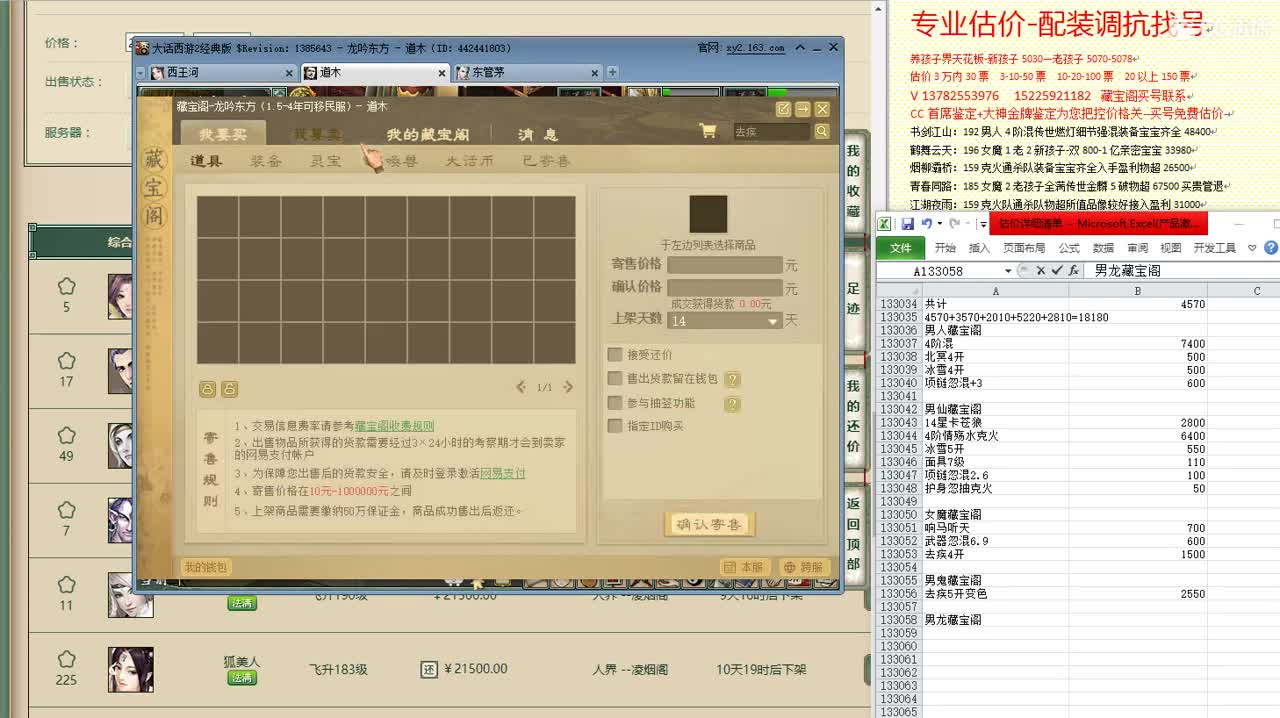Click the second unlock icon below item grid
This screenshot has height=718, width=1280.
click(x=229, y=389)
